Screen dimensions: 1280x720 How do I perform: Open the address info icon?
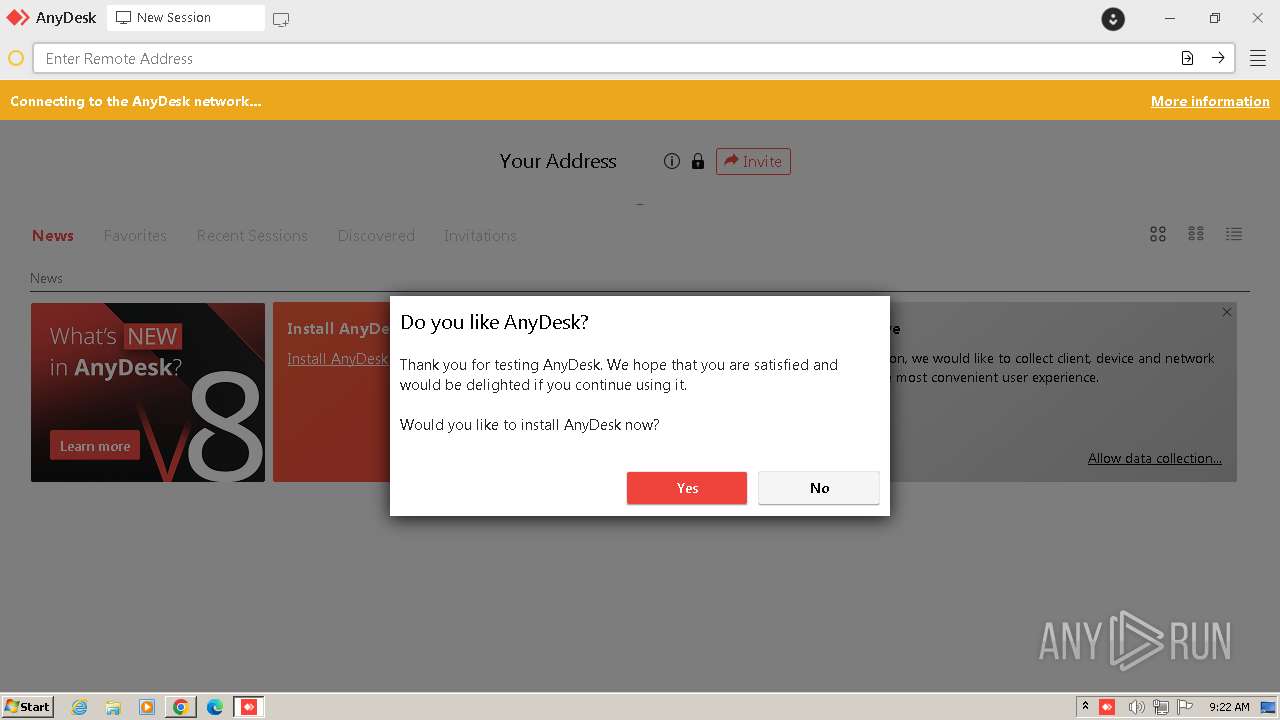pyautogui.click(x=672, y=161)
